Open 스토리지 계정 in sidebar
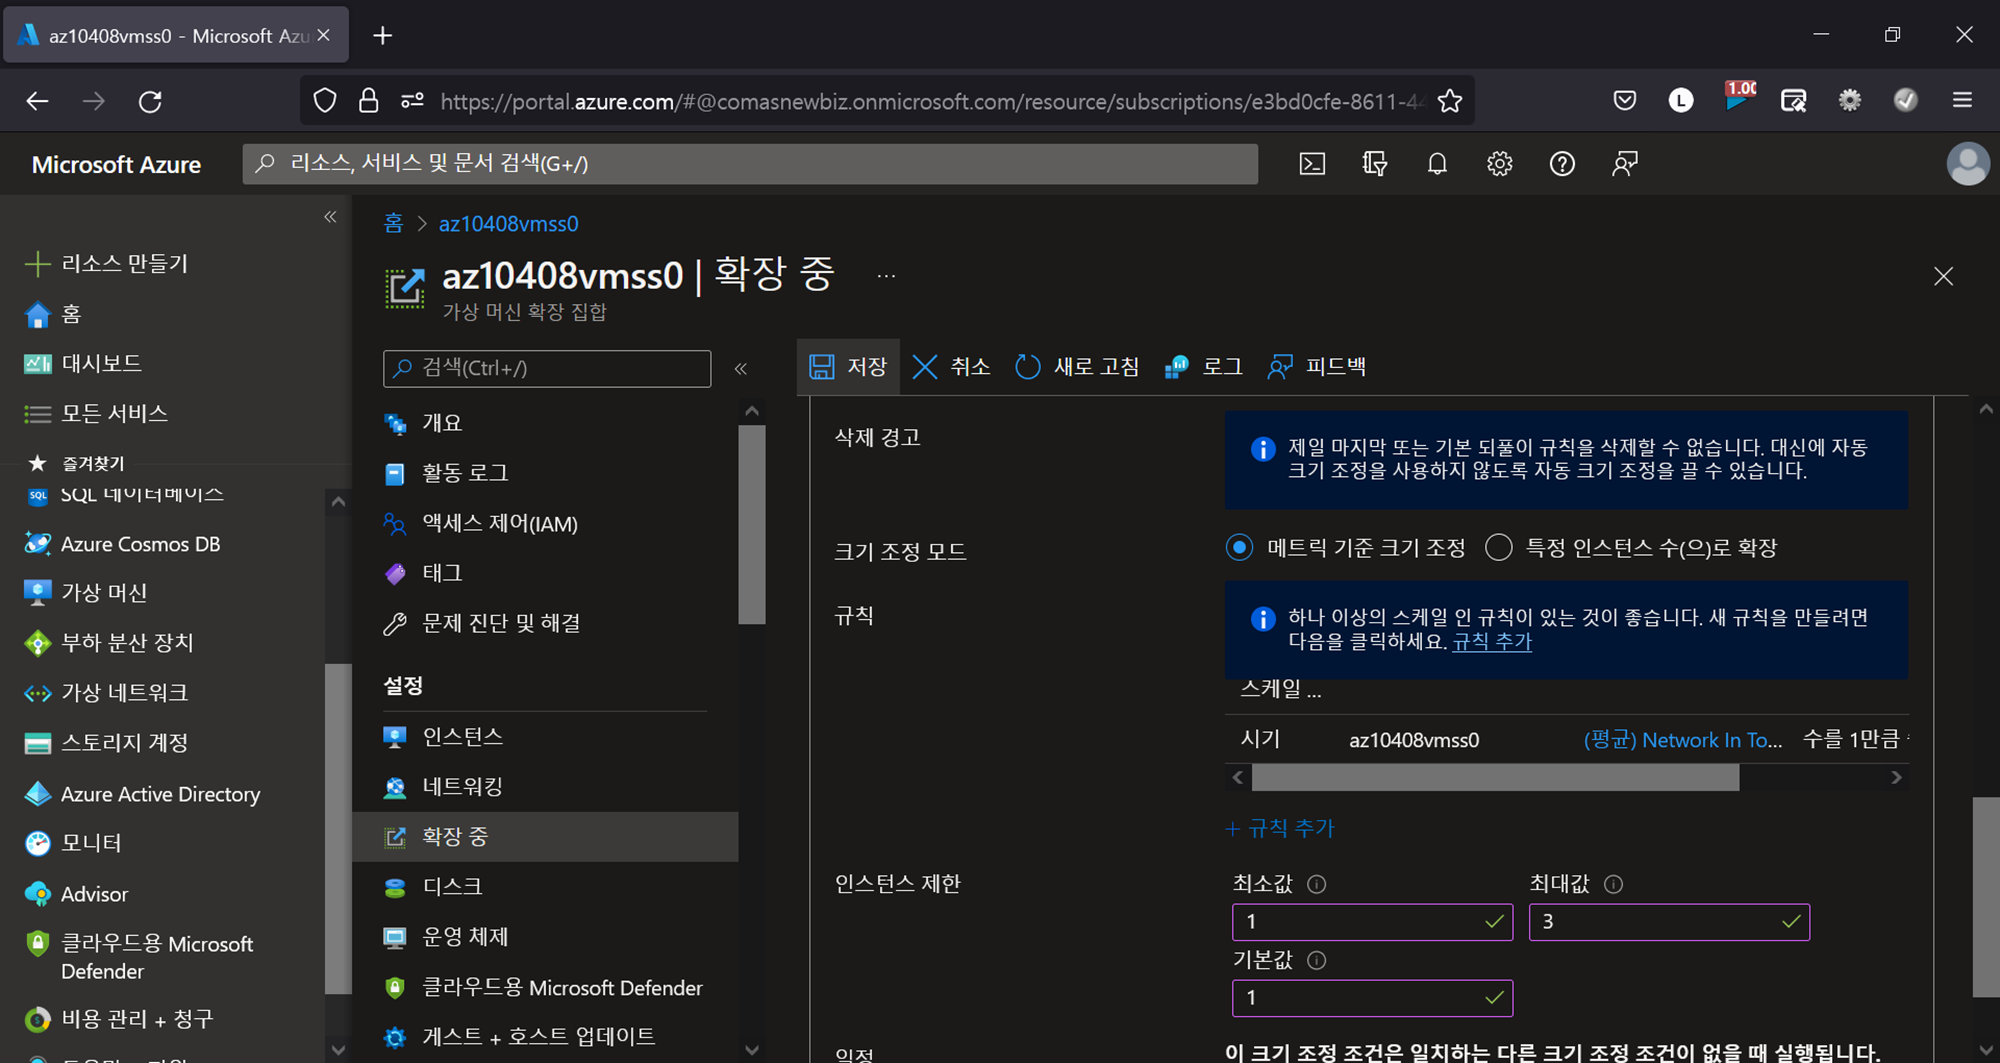Image resolution: width=2000 pixels, height=1063 pixels. pos(106,743)
